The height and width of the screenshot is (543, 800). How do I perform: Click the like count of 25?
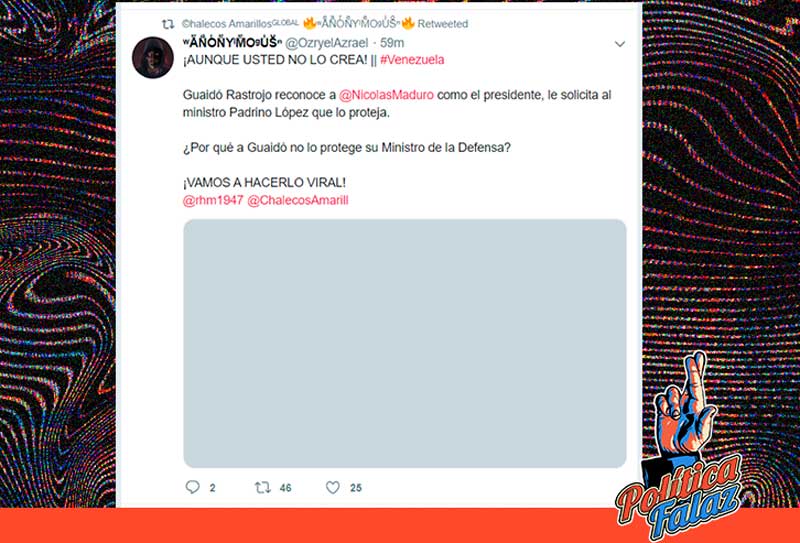356,488
